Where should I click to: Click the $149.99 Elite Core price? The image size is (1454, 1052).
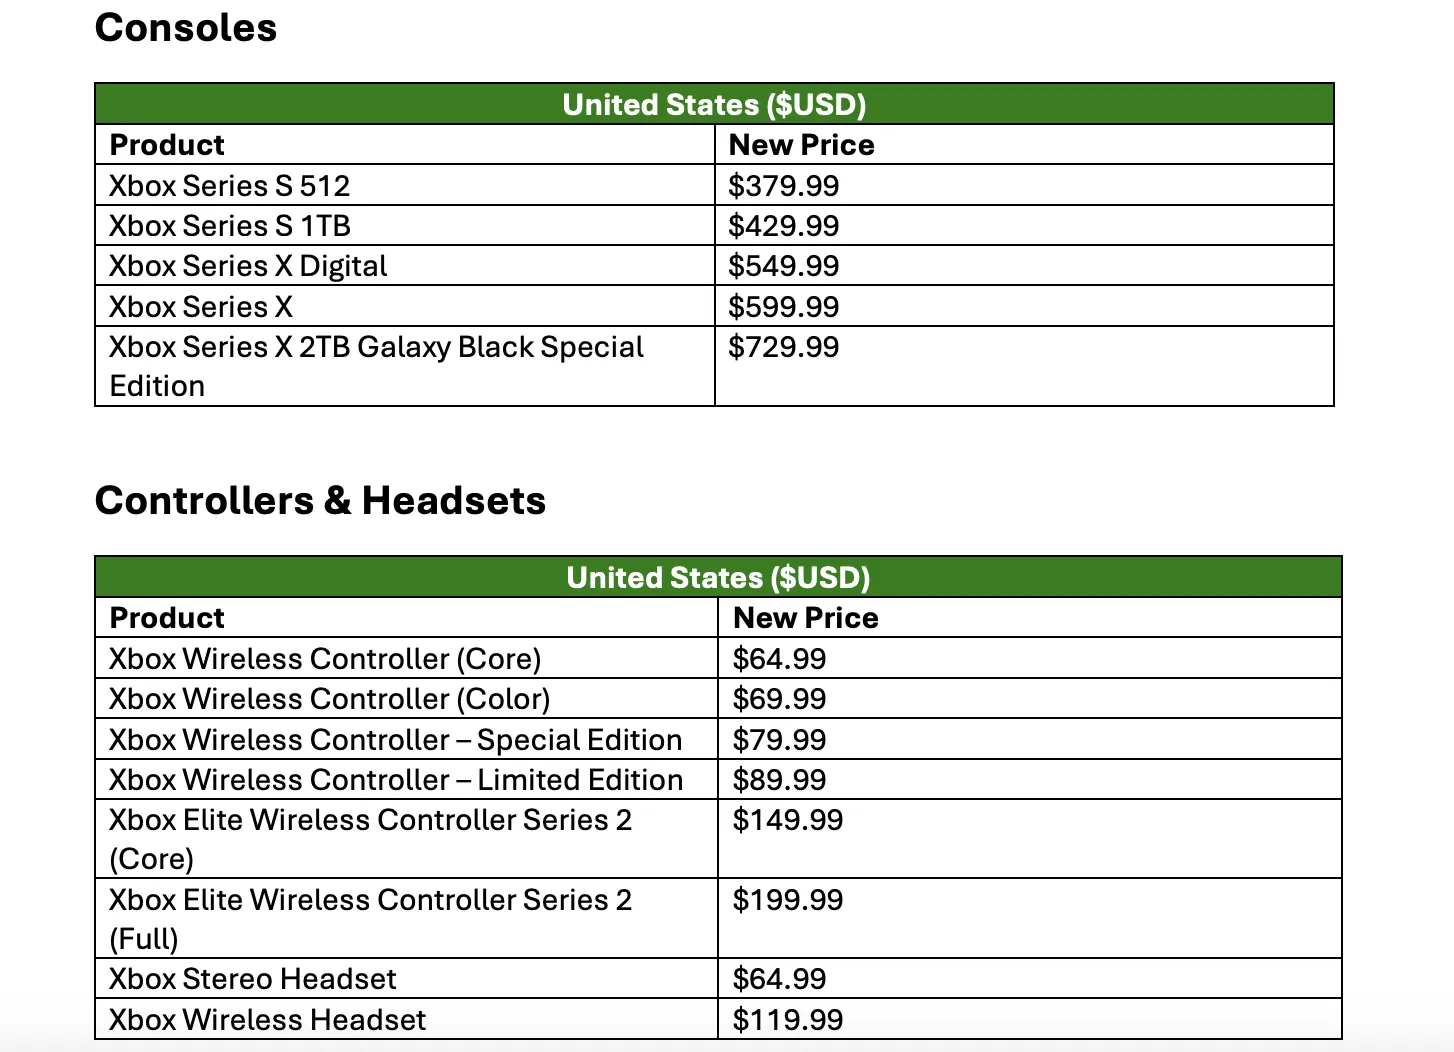coord(788,820)
